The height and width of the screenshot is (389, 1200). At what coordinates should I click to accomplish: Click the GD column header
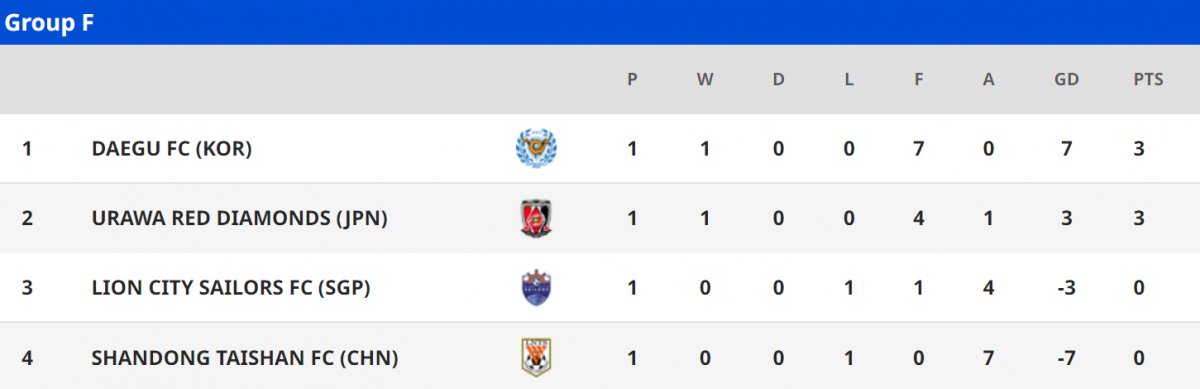(x=1067, y=80)
